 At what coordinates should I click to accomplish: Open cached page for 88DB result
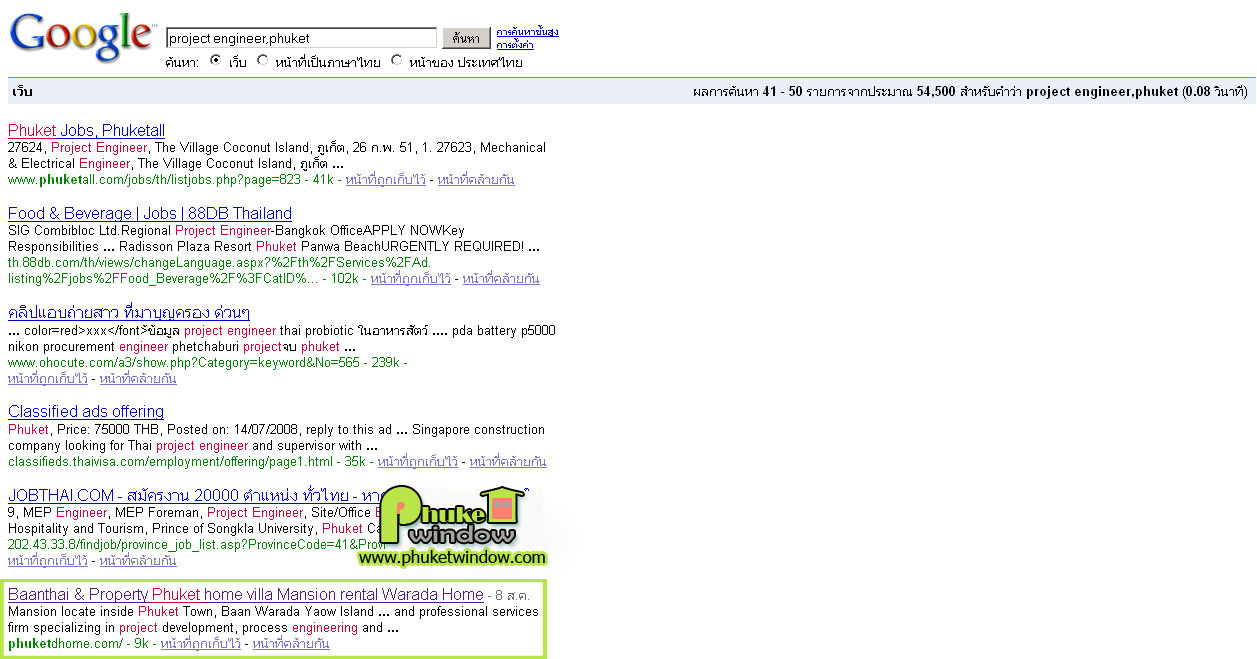click(x=410, y=279)
